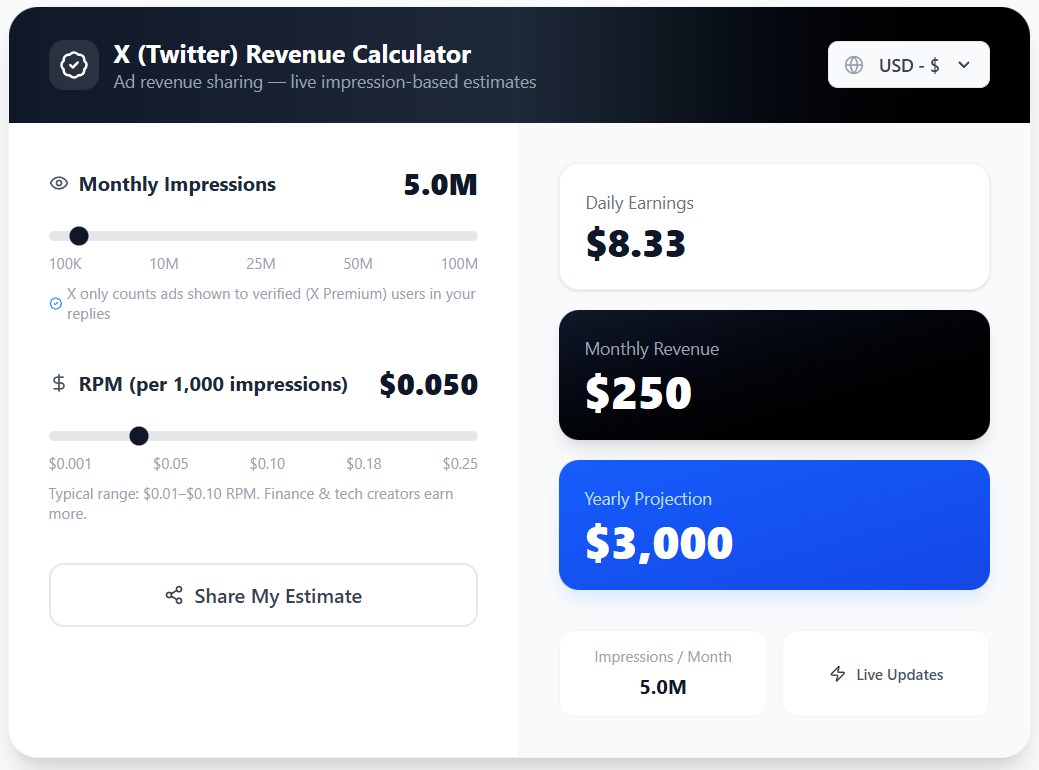Toggle the Live Updates indicator
Screen dimensions: 1039x770
885,674
